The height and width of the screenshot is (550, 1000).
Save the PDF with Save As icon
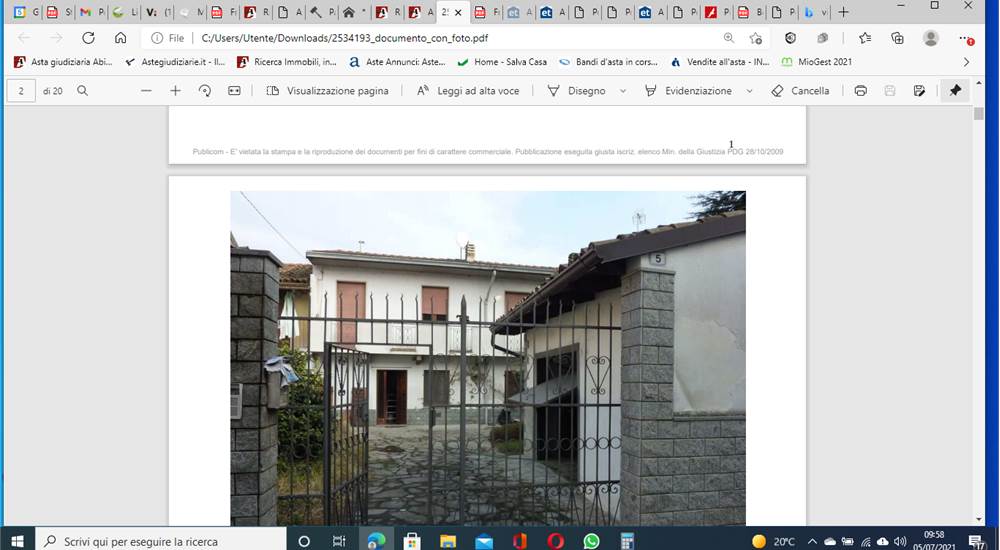pyautogui.click(x=919, y=91)
